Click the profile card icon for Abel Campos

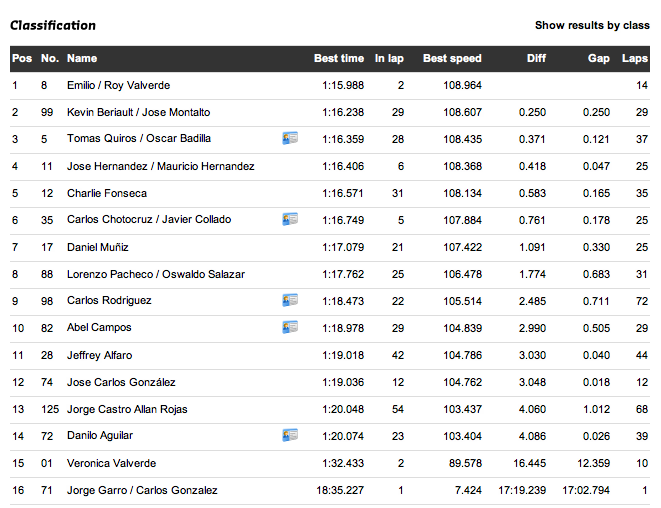tap(290, 327)
